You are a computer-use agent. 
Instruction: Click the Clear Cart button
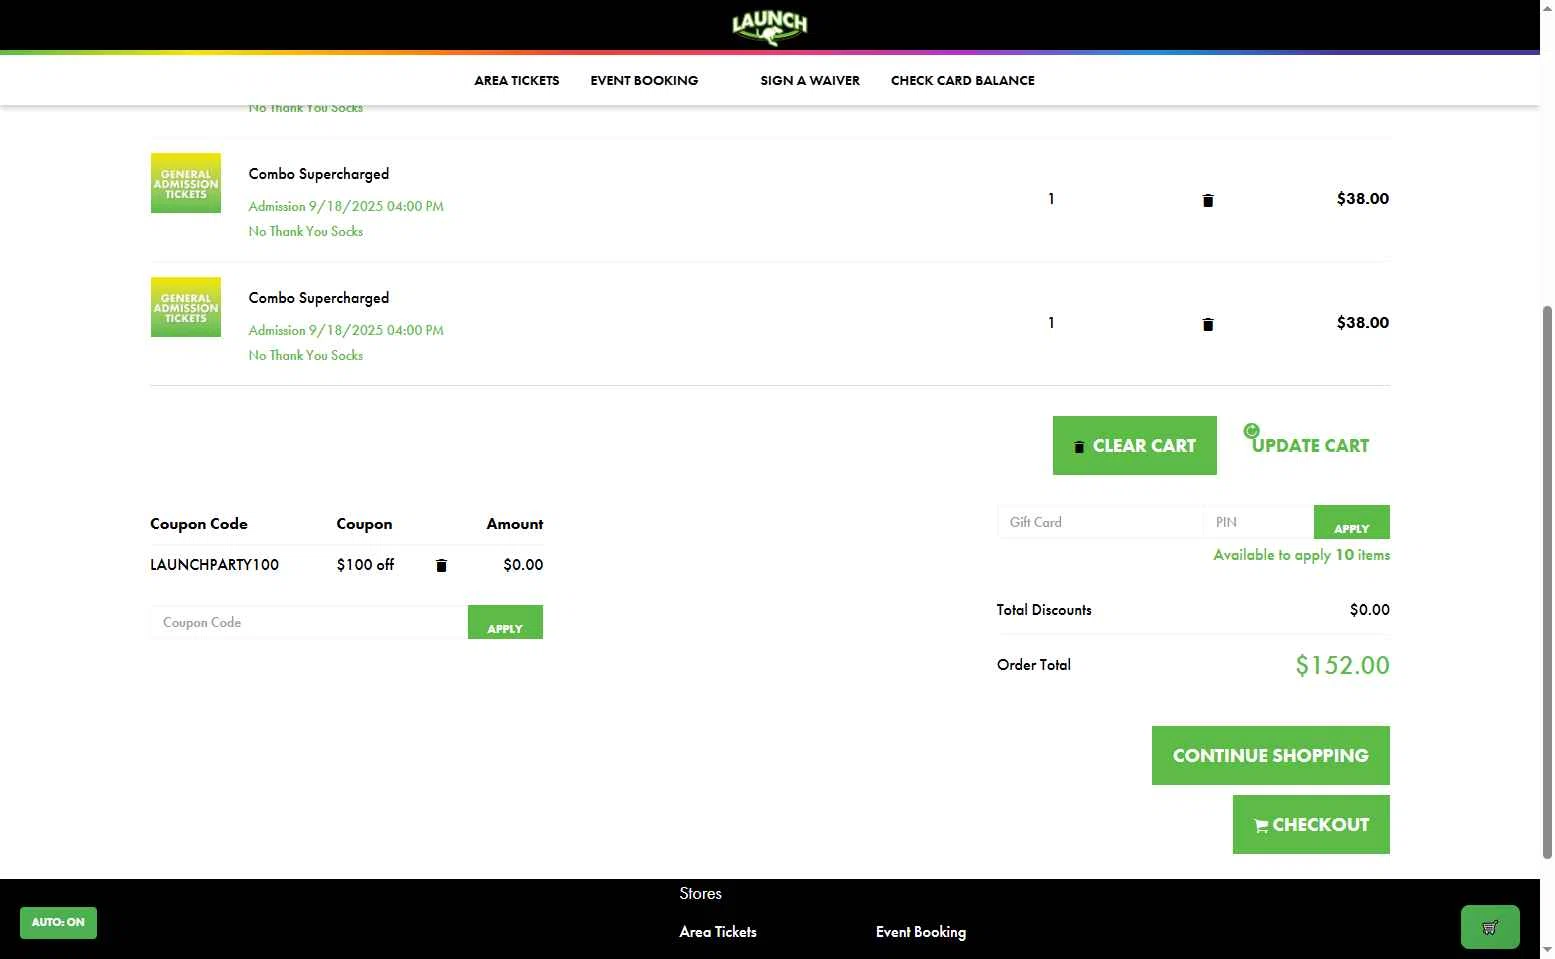(1134, 445)
